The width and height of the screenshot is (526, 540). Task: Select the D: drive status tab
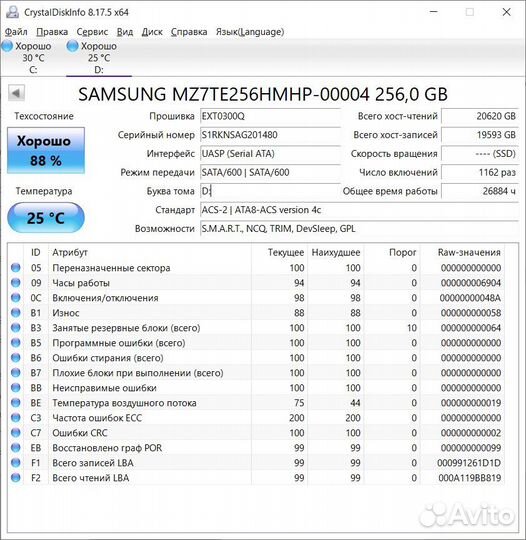point(99,58)
